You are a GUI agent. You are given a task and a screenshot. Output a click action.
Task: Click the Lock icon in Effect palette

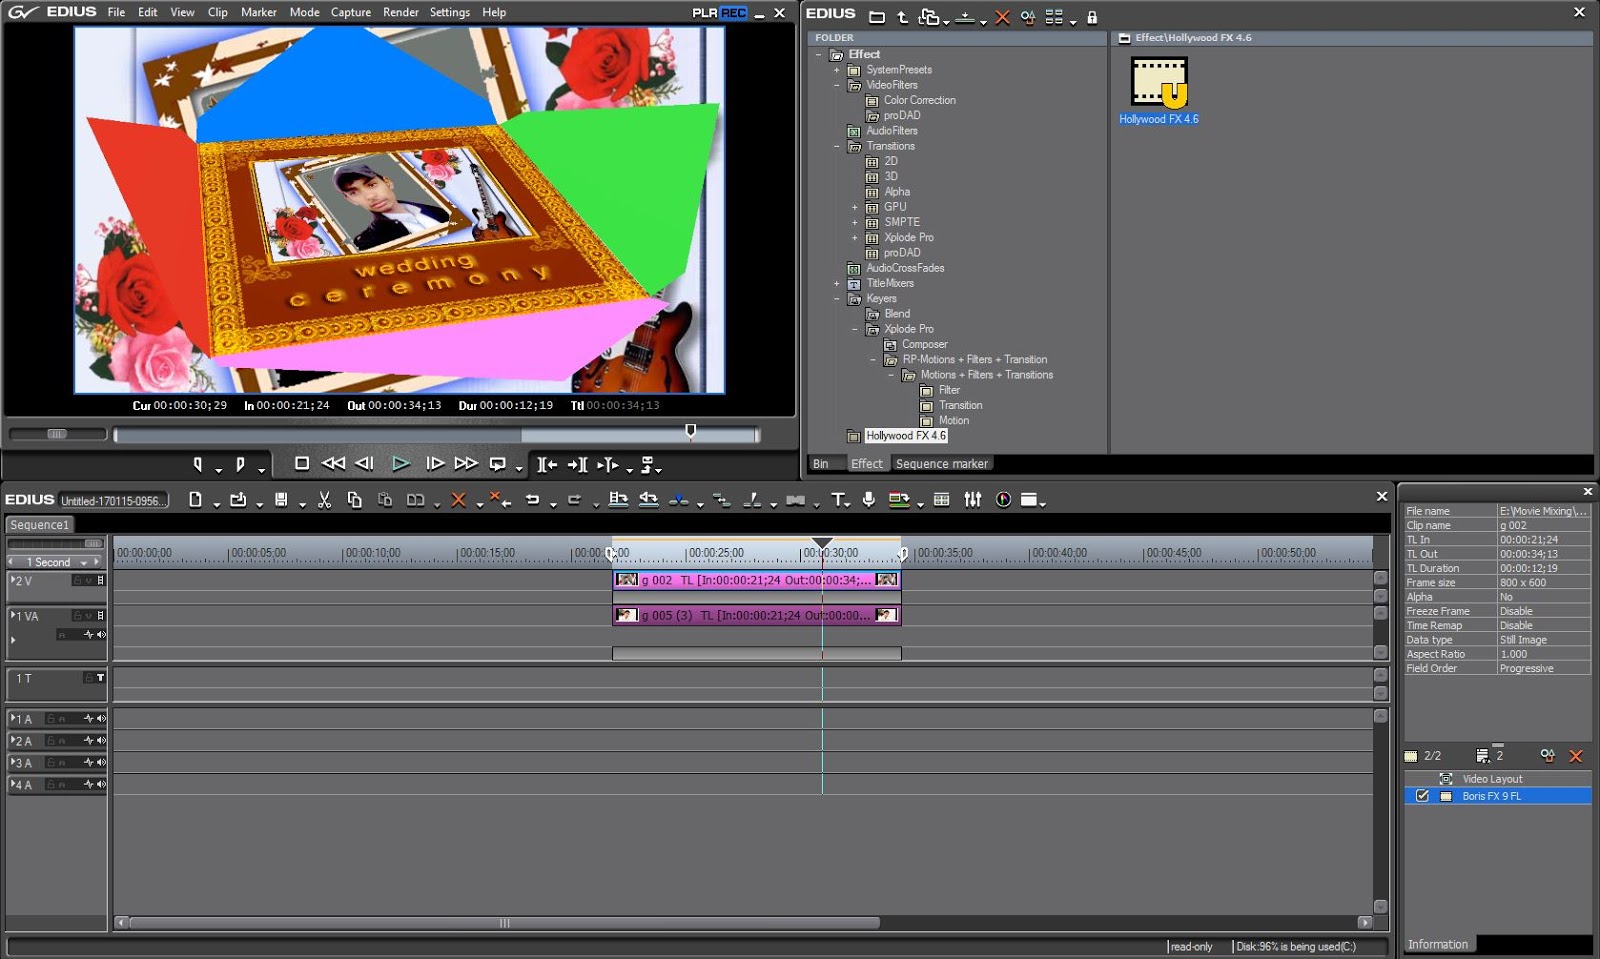click(x=1092, y=17)
